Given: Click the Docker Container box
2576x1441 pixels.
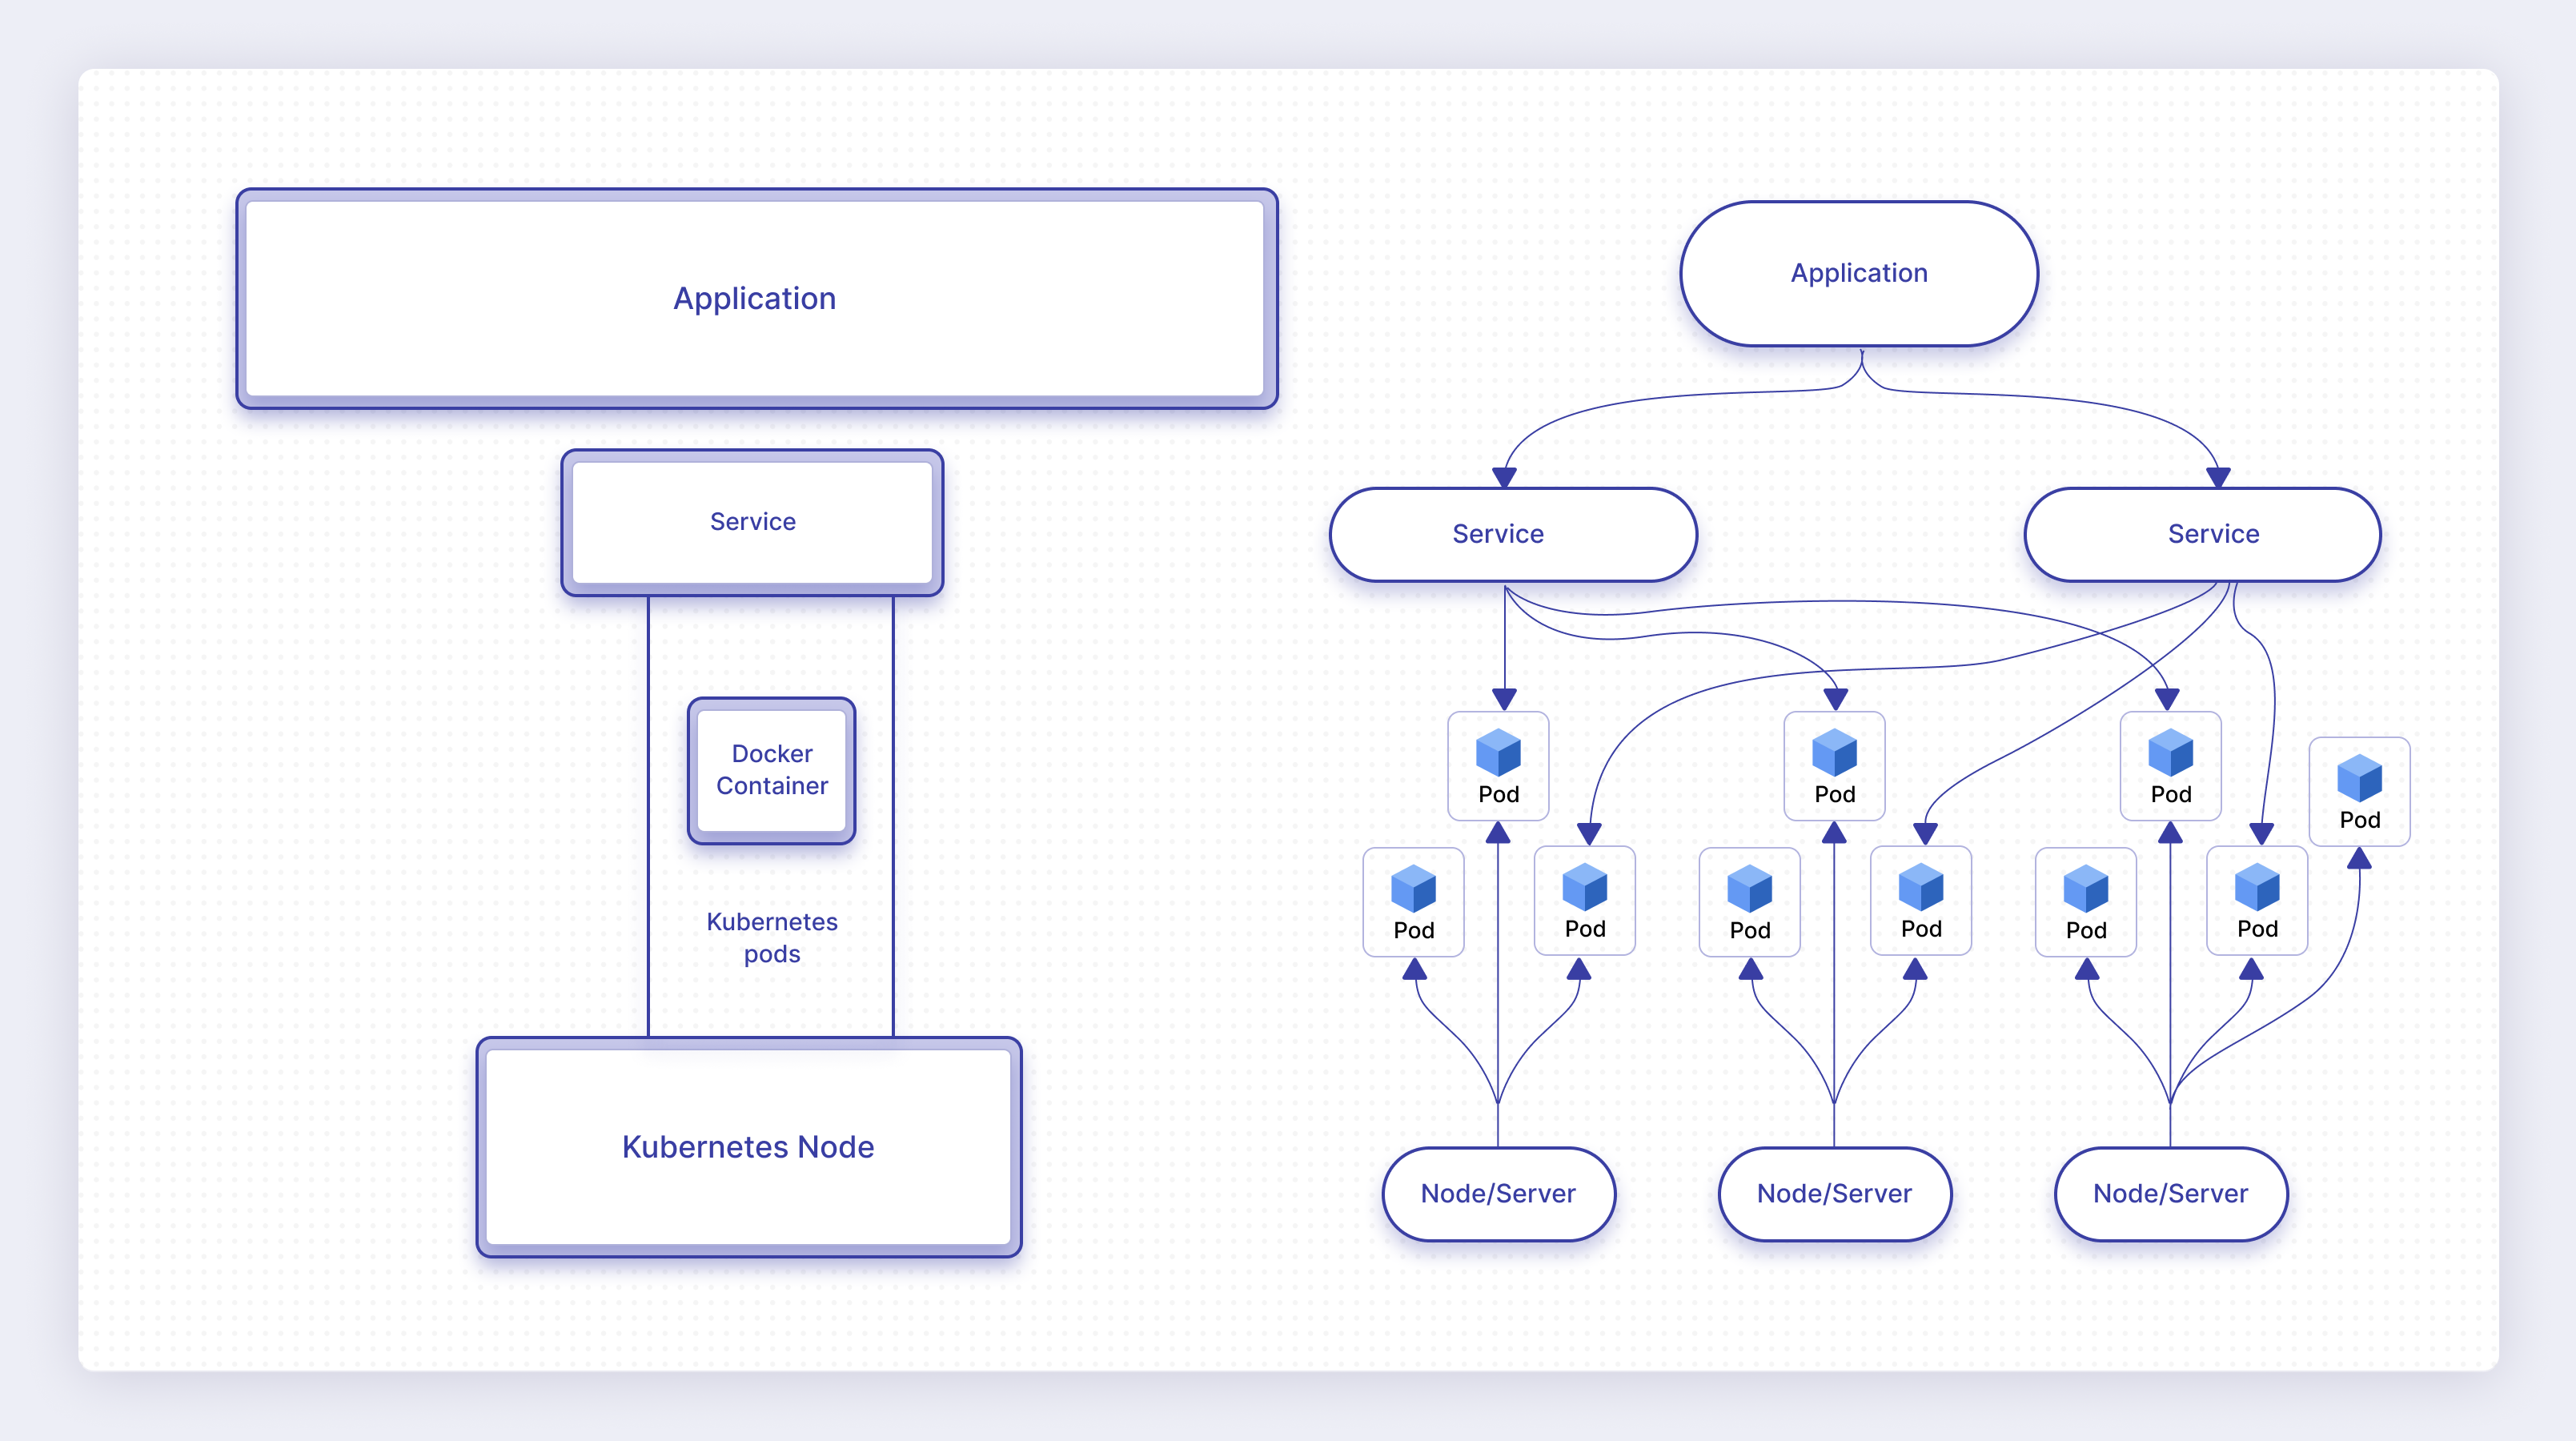Looking at the screenshot, I should click(x=771, y=770).
